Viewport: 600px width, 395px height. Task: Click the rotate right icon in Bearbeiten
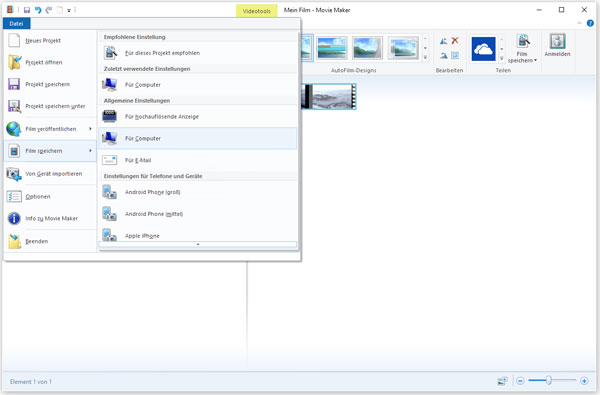443,56
